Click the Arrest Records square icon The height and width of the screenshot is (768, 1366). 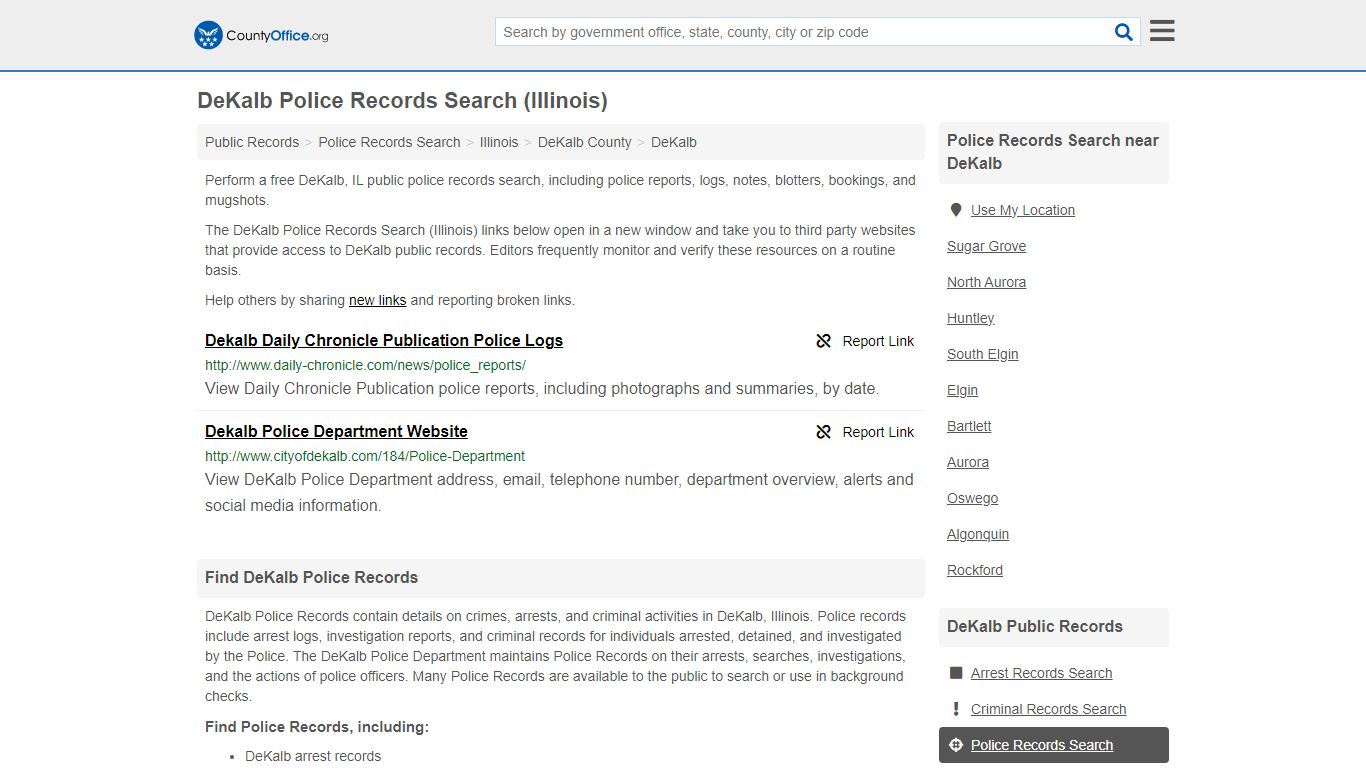955,673
